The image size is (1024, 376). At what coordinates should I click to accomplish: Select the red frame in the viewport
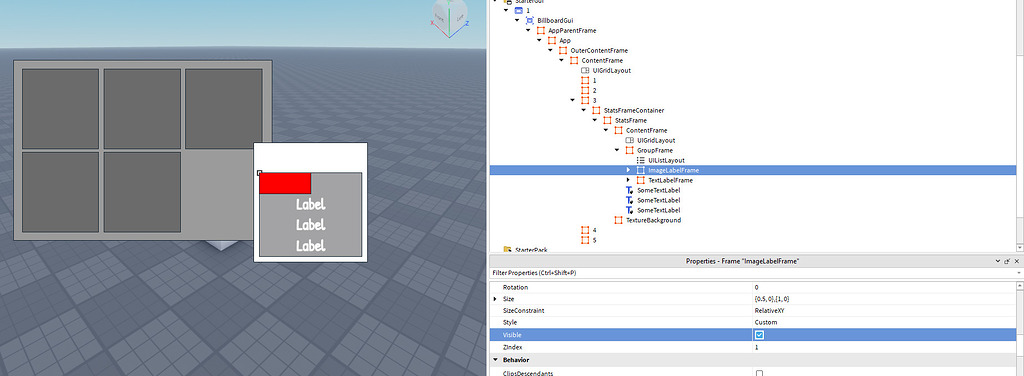285,183
